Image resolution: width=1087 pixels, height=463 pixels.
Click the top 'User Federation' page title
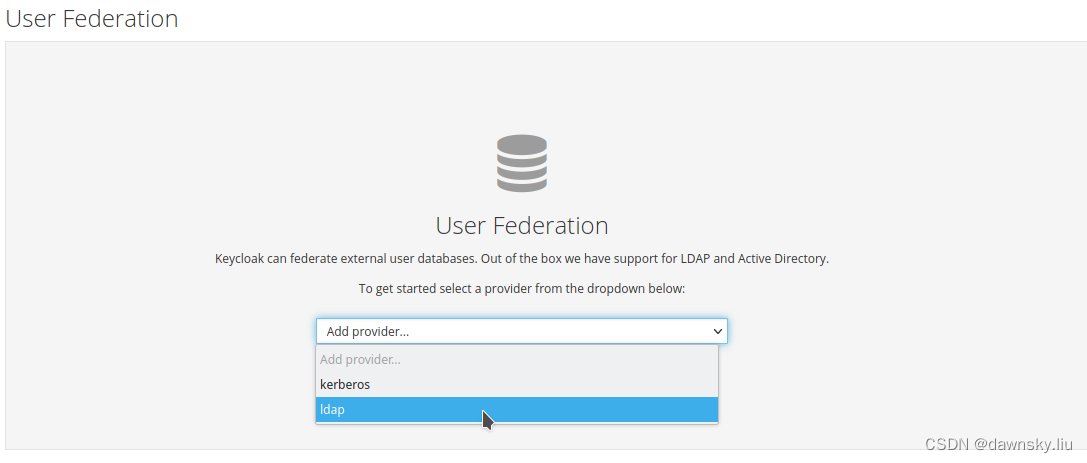click(x=92, y=19)
